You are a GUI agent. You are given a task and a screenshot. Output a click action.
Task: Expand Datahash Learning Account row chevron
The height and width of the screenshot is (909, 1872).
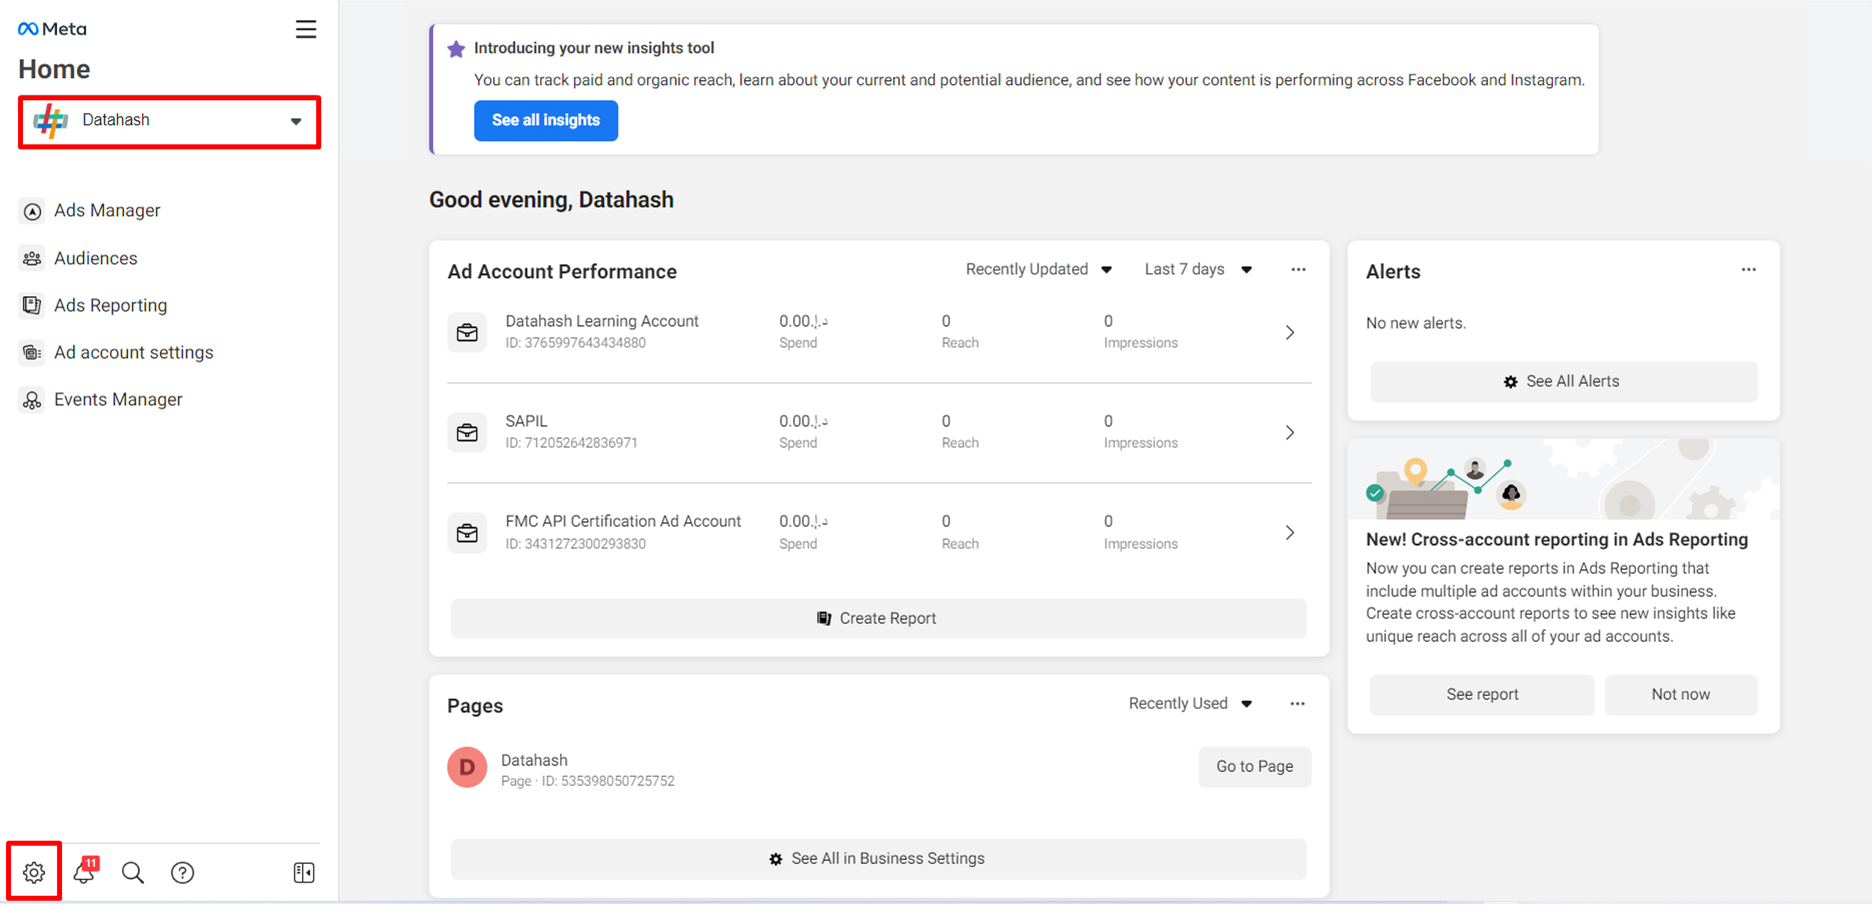click(1290, 332)
